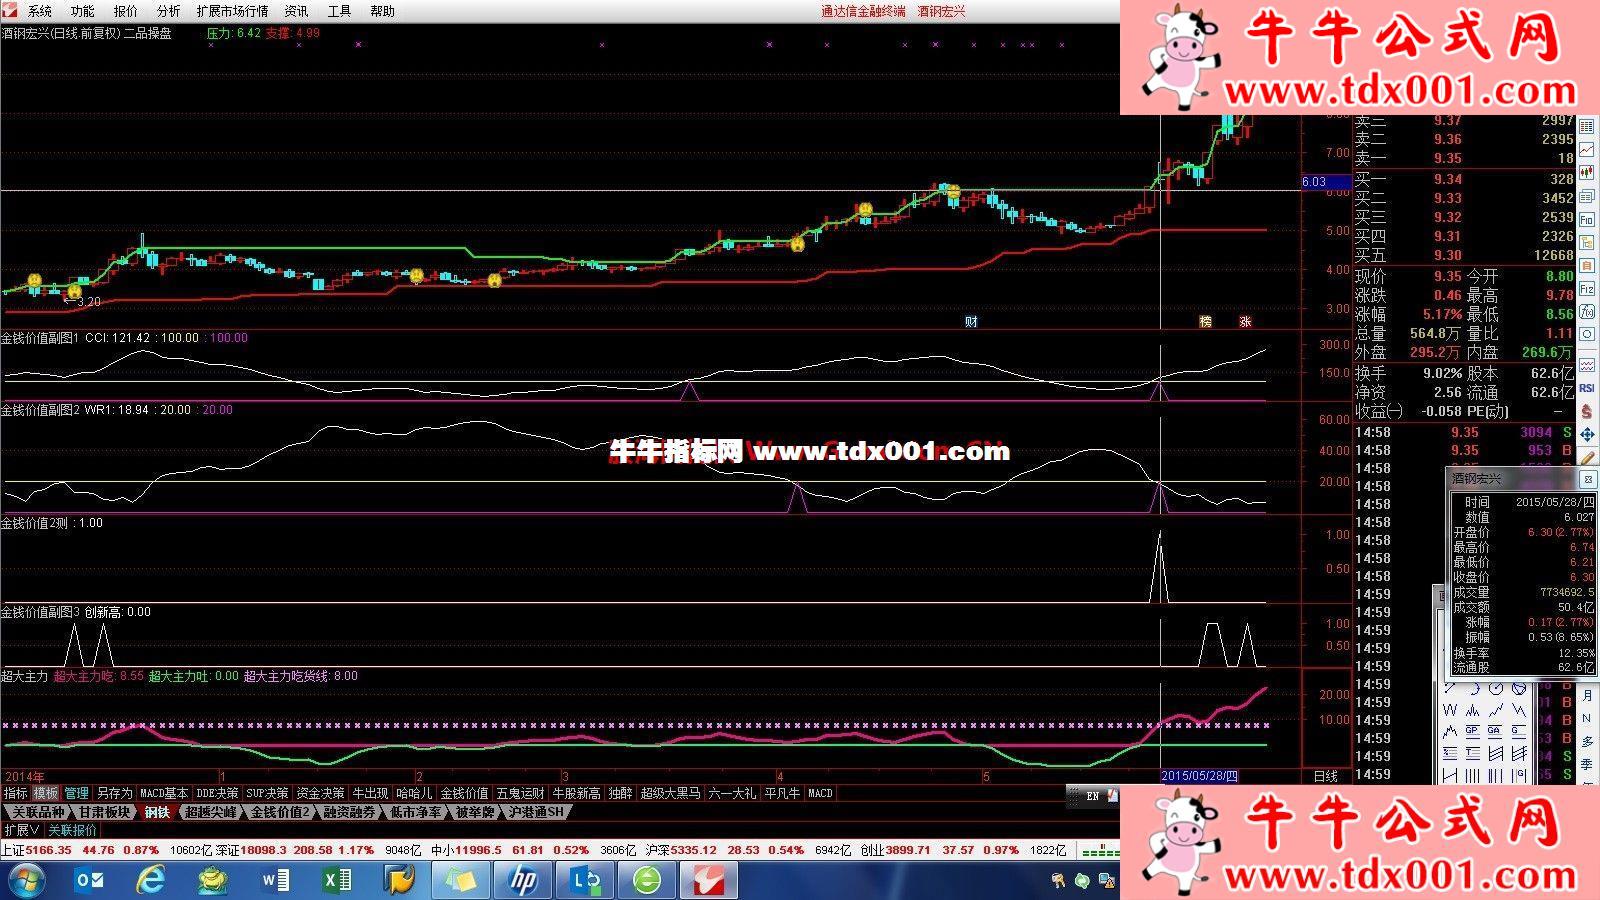The image size is (1600, 900).
Task: Select the 超级大黑马 template tab
Action: [x=670, y=793]
